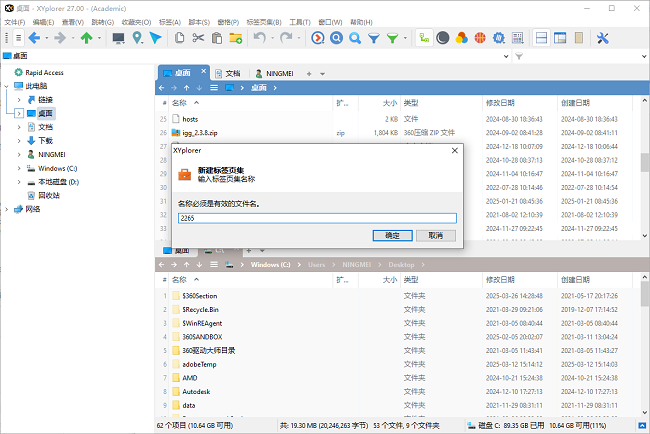Close the 桌面 tab
This screenshot has width=650, height=434.
(204, 71)
